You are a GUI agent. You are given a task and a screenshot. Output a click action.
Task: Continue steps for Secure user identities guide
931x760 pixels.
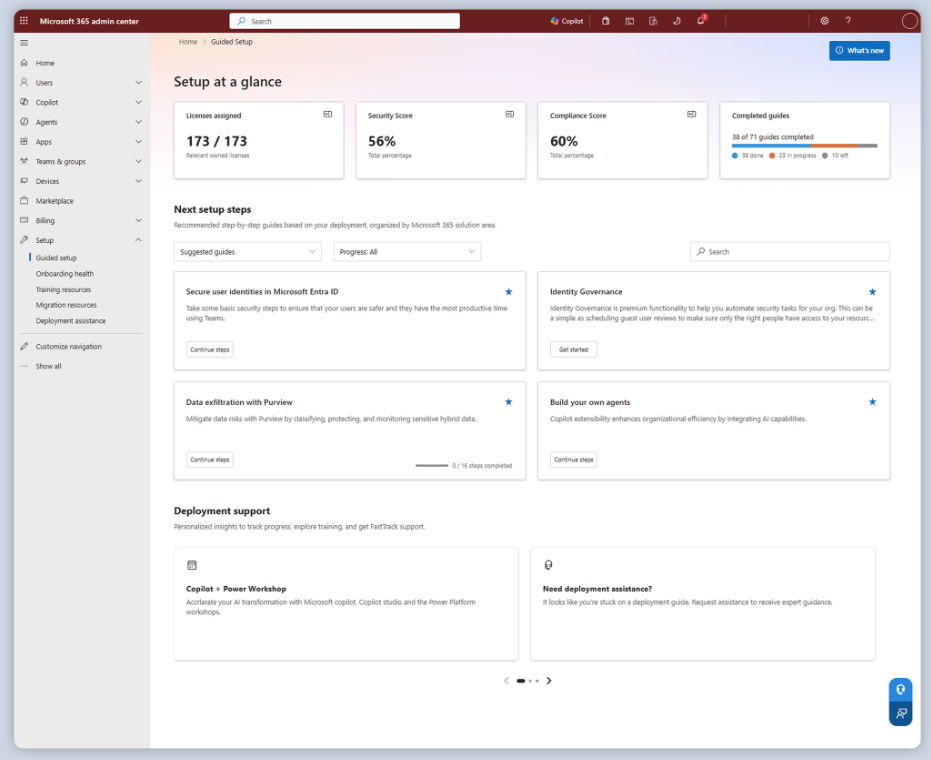pos(210,350)
